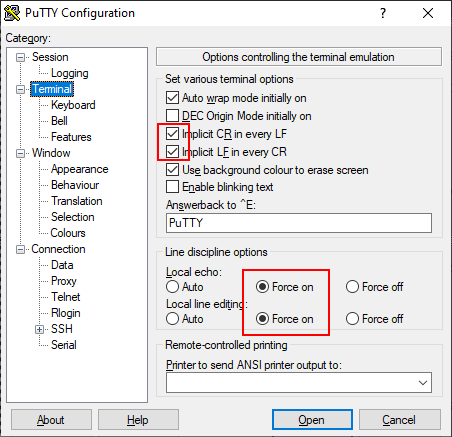Image resolution: width=452 pixels, height=437 pixels.
Task: Collapse the Window tree node
Action: point(21,153)
